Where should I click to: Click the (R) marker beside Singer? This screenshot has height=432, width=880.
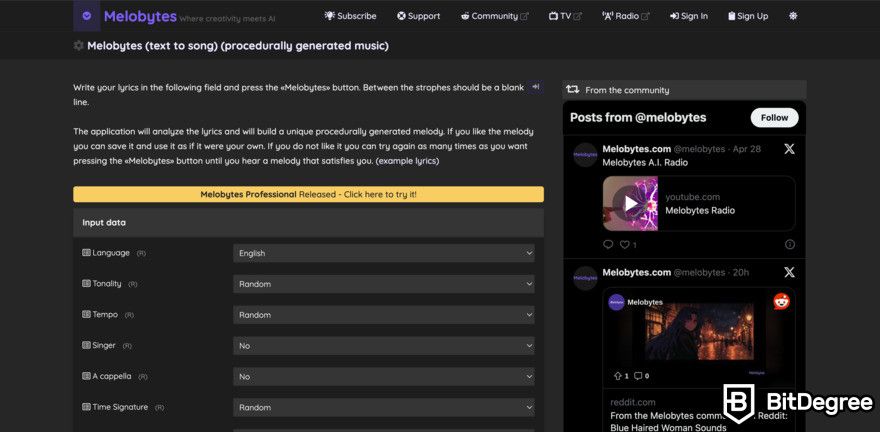(127, 346)
